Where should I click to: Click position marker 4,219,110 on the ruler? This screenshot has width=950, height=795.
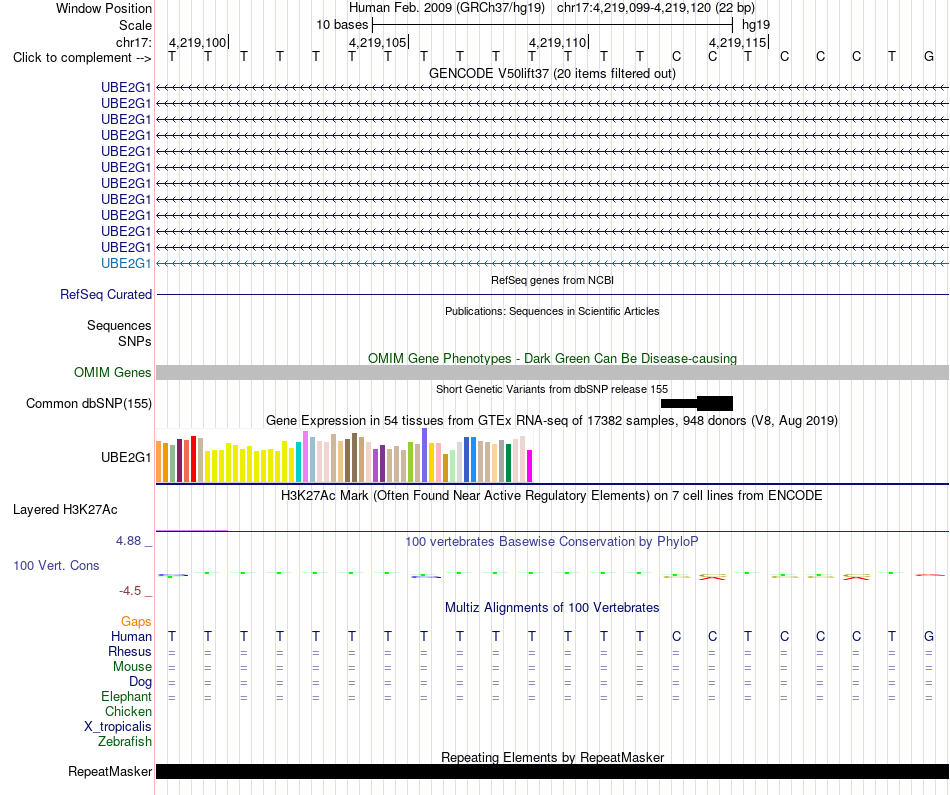coord(559,42)
